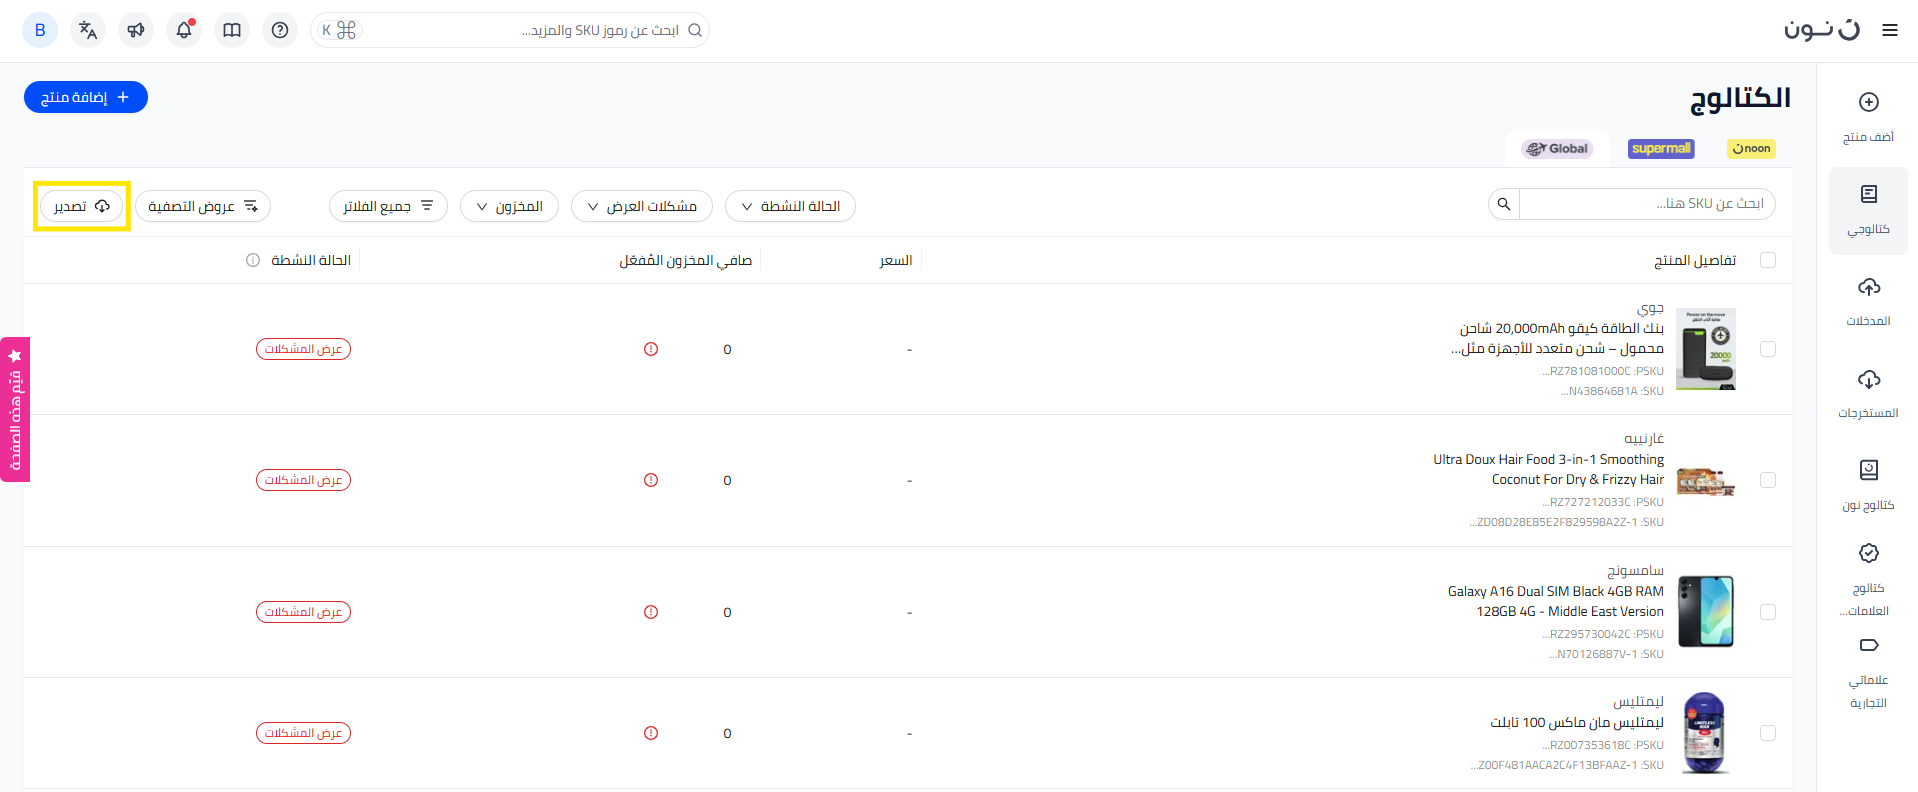The image size is (1918, 792).
Task: Open the غارنييه Ultra Doux product thumbnail
Action: pyautogui.click(x=1706, y=481)
